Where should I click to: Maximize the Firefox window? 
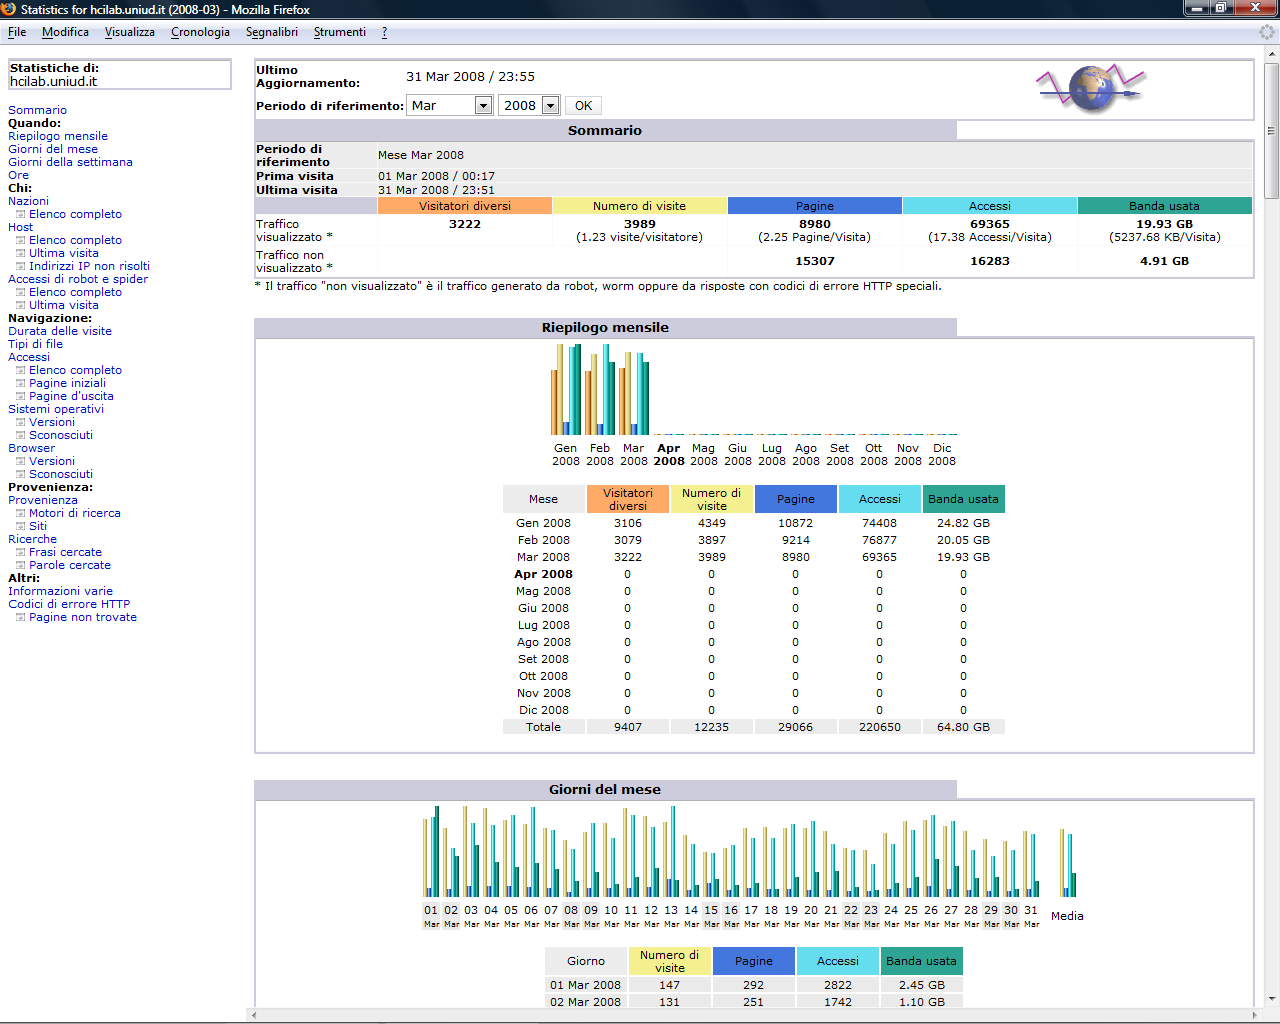click(1222, 8)
